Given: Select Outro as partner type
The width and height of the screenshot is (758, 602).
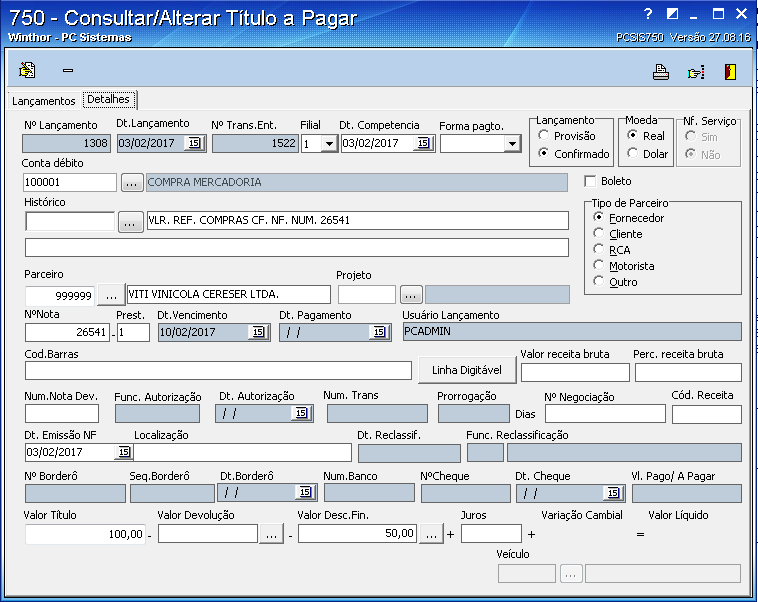Looking at the screenshot, I should pos(598,281).
